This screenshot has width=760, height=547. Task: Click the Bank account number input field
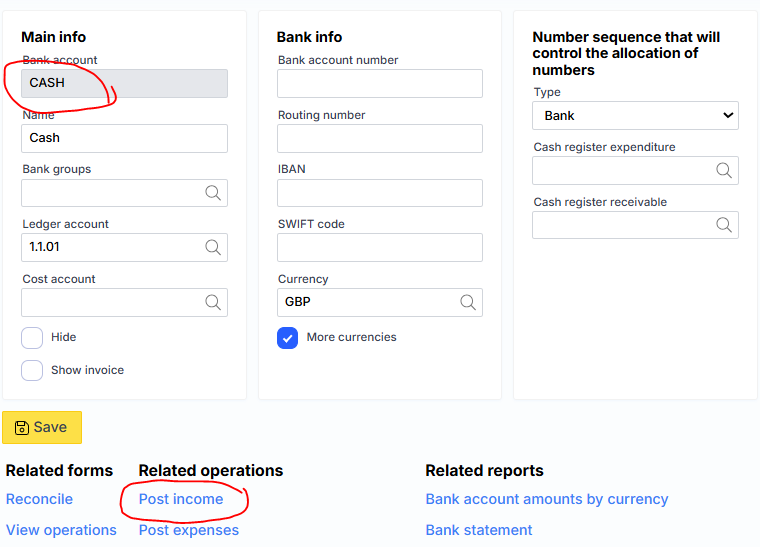point(380,84)
